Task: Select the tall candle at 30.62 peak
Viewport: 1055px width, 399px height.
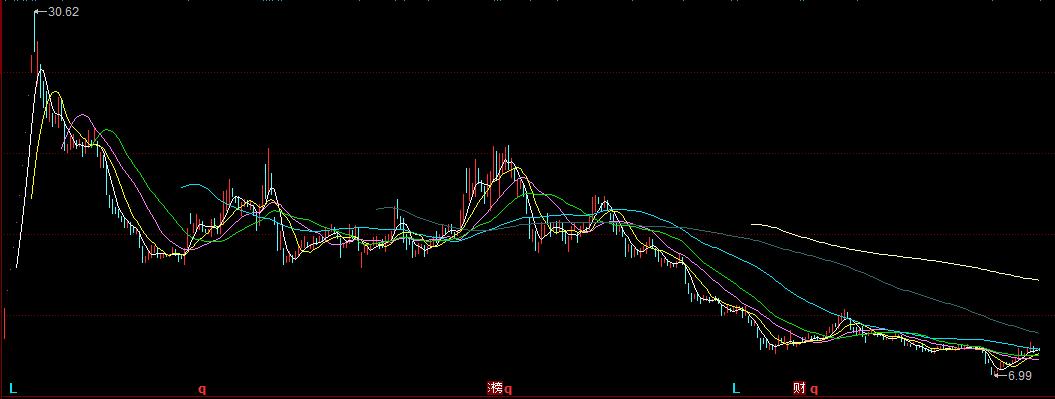Action: (34, 40)
